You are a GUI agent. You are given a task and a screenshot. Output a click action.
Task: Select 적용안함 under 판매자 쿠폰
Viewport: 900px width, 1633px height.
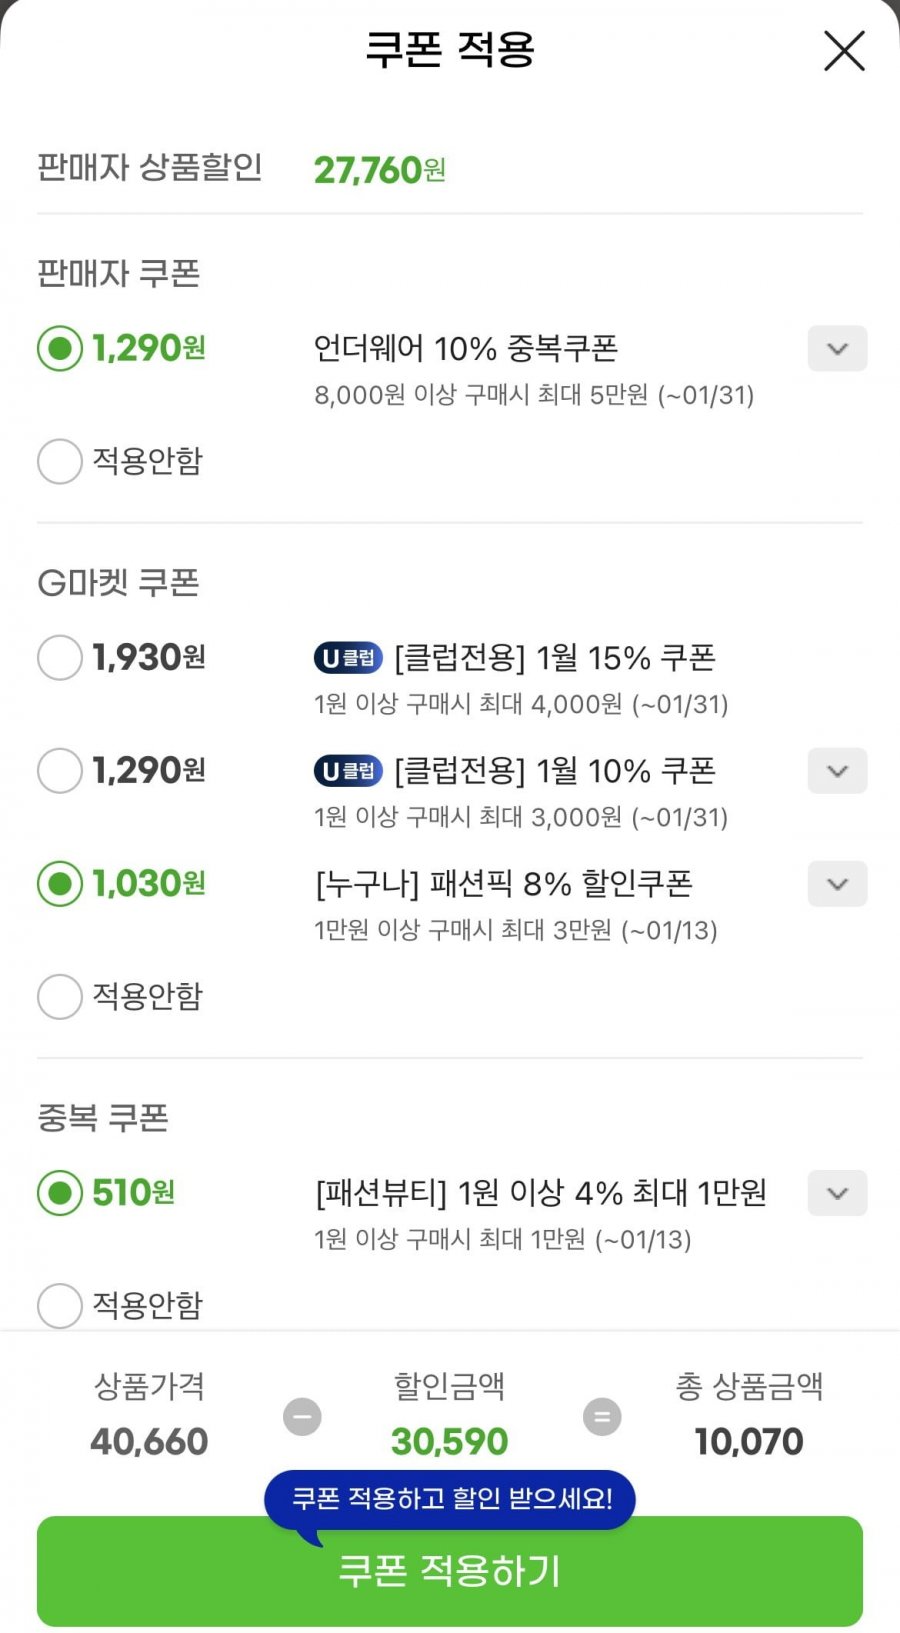[x=60, y=461]
